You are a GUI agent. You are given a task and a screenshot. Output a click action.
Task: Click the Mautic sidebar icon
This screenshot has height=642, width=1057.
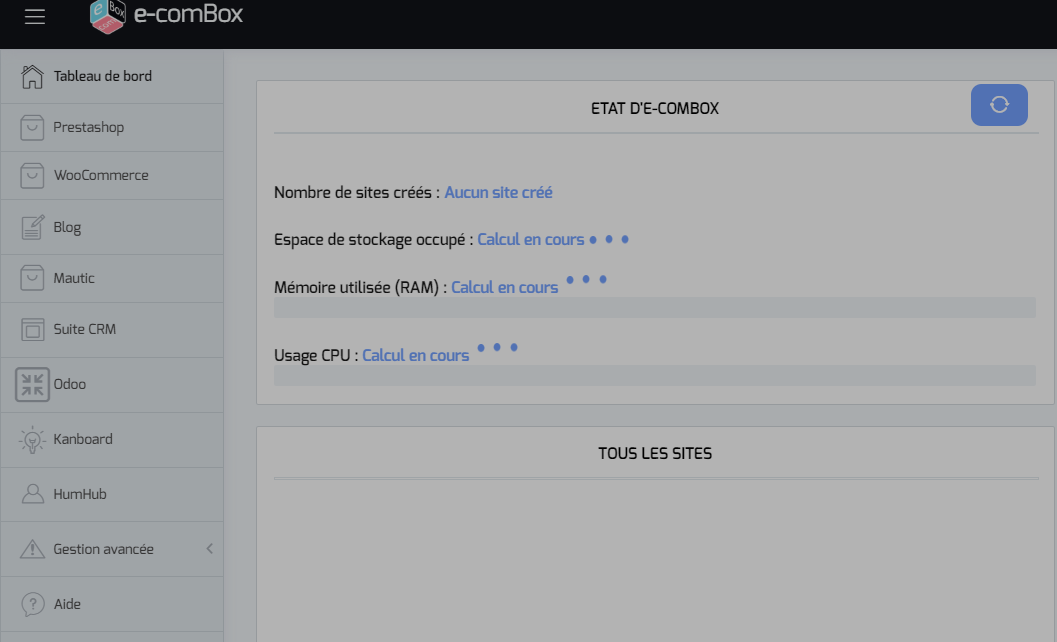(x=33, y=279)
